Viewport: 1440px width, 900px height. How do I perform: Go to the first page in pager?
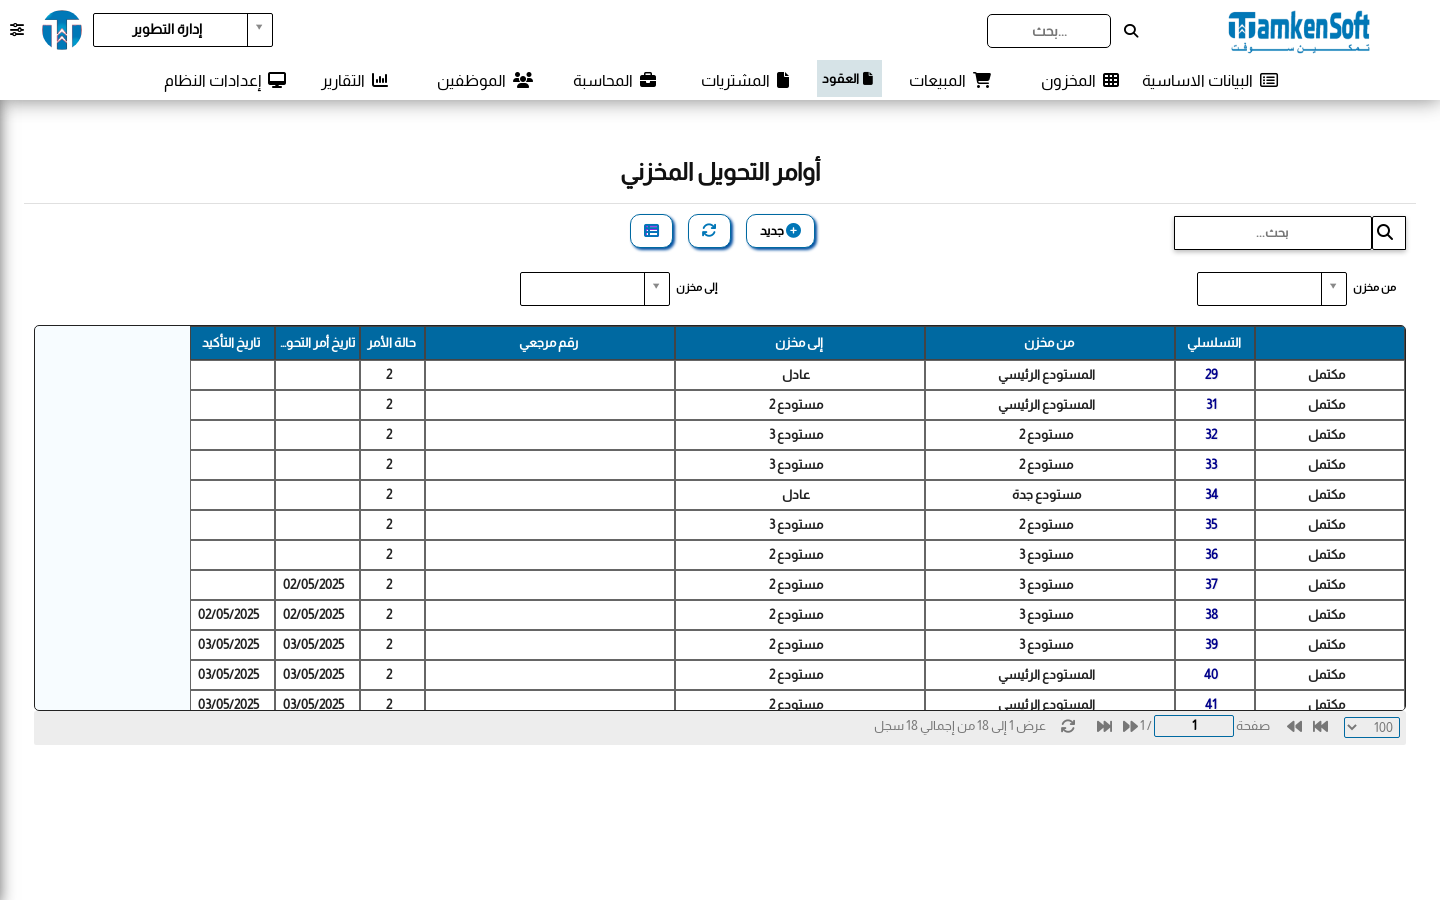coord(1321,726)
